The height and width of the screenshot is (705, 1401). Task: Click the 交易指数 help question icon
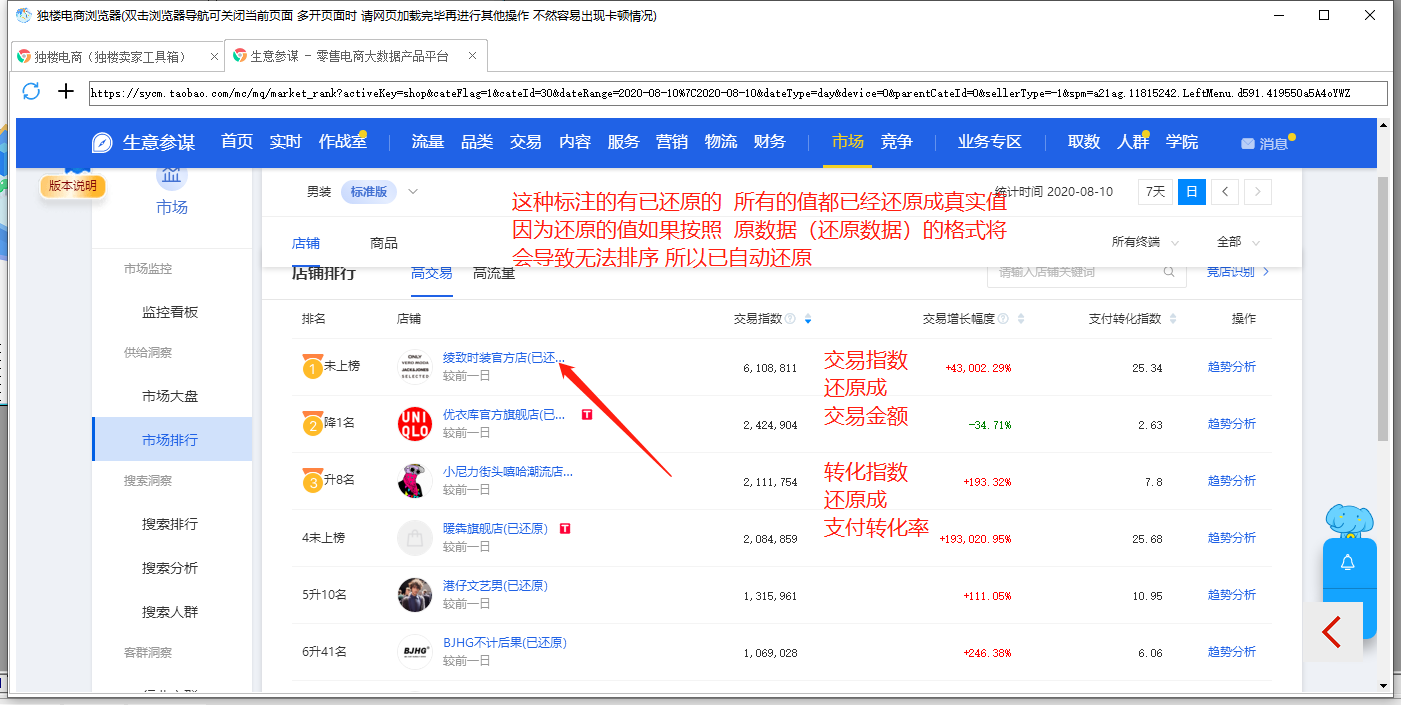click(x=790, y=319)
